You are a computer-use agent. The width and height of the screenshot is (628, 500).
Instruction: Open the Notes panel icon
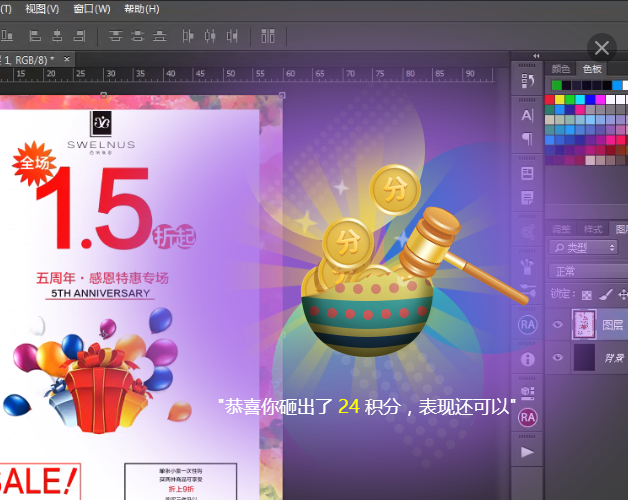coord(527,197)
